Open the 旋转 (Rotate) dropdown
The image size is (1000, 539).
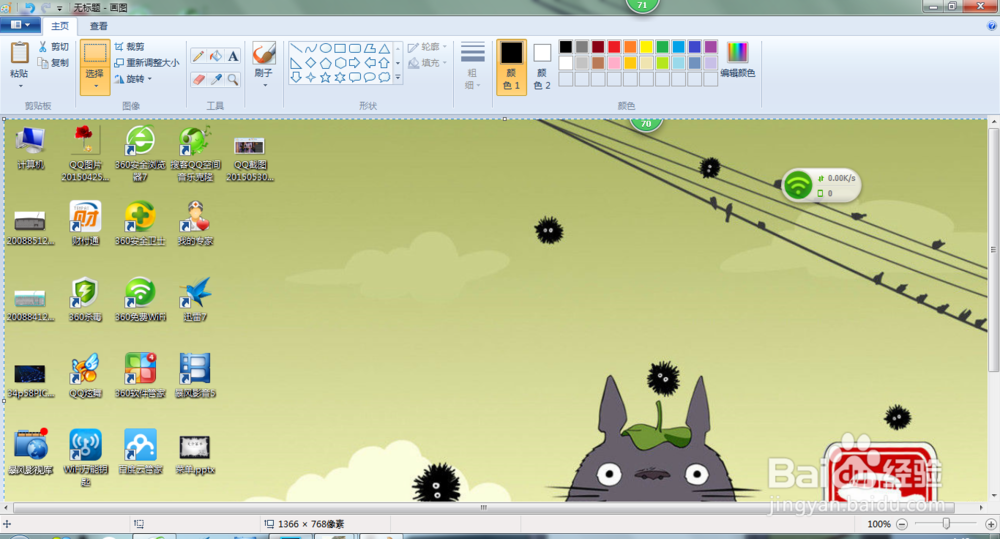pyautogui.click(x=134, y=79)
